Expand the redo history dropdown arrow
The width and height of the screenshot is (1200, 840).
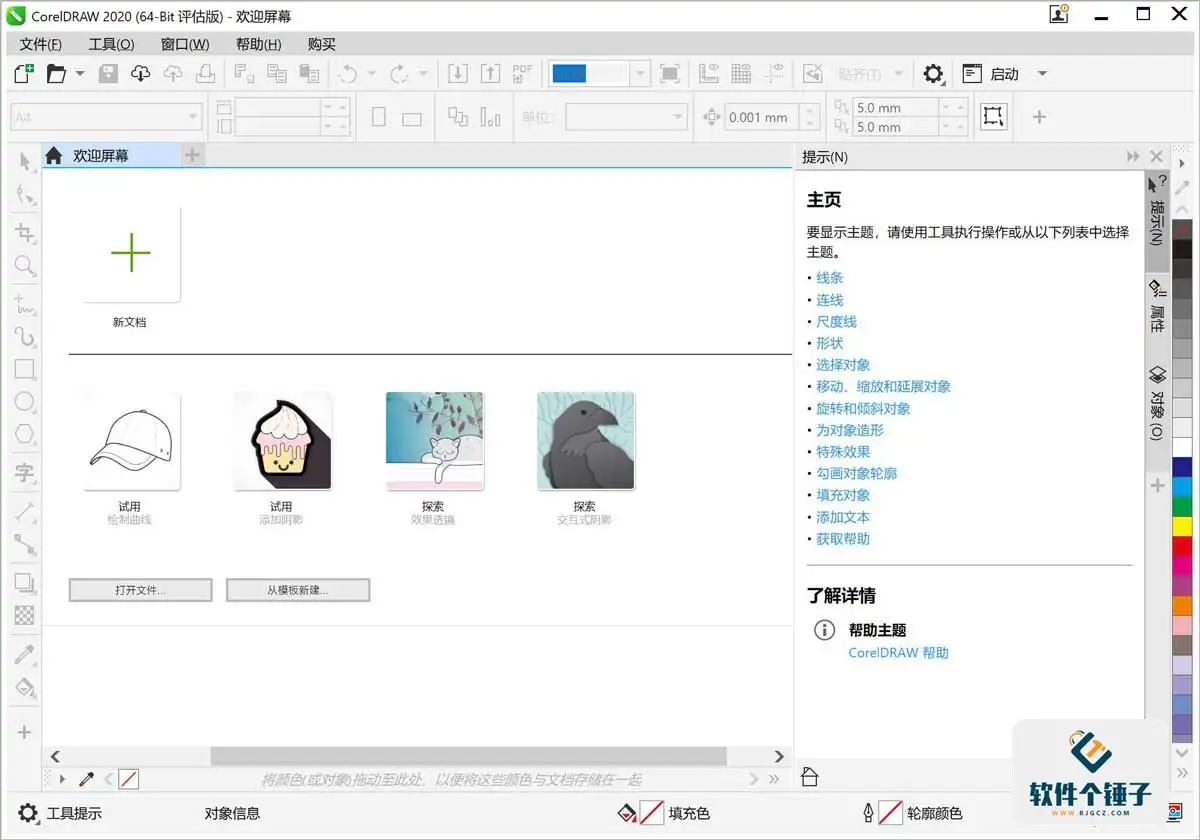coord(423,74)
